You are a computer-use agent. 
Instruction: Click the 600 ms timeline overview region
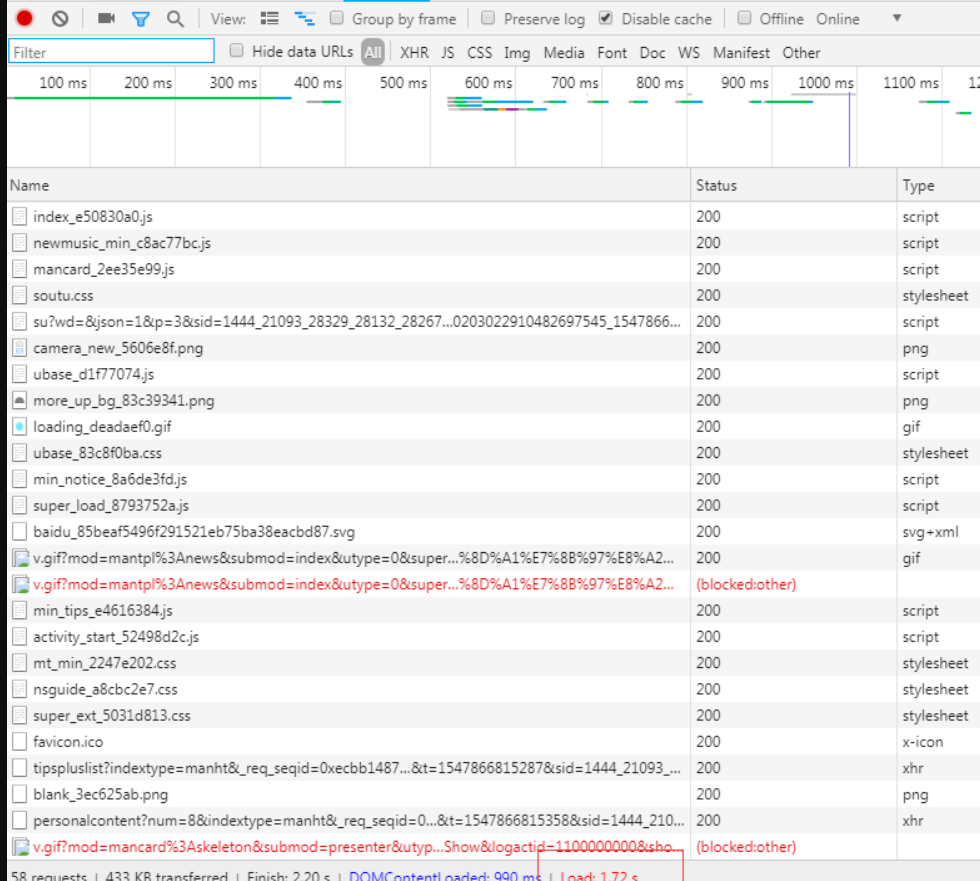[488, 83]
